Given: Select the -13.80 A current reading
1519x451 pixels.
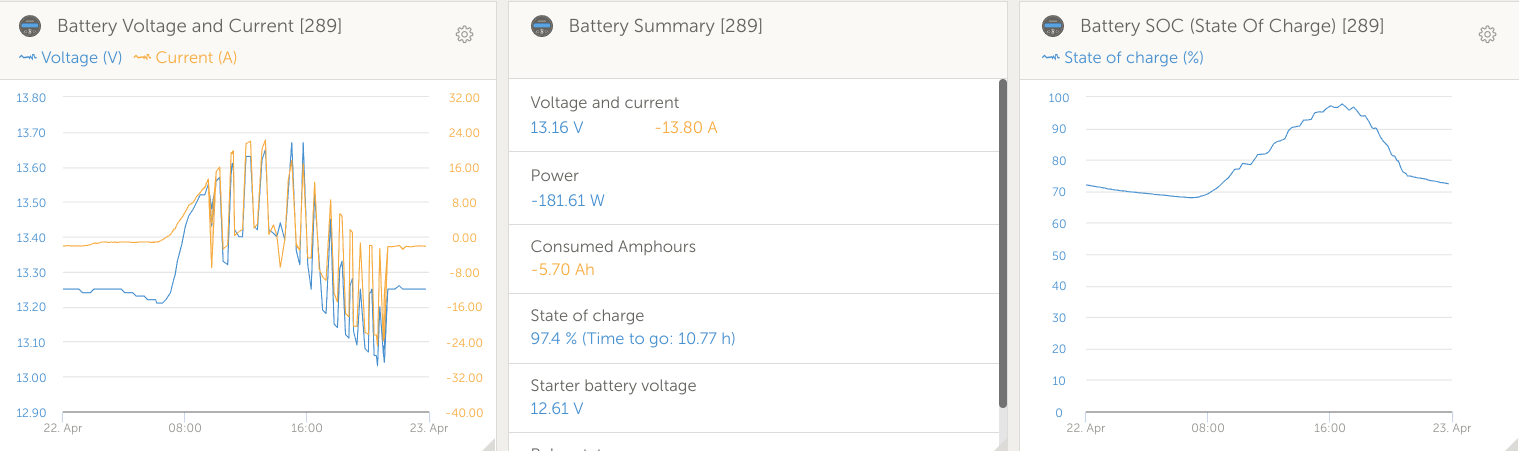Looking at the screenshot, I should (686, 128).
